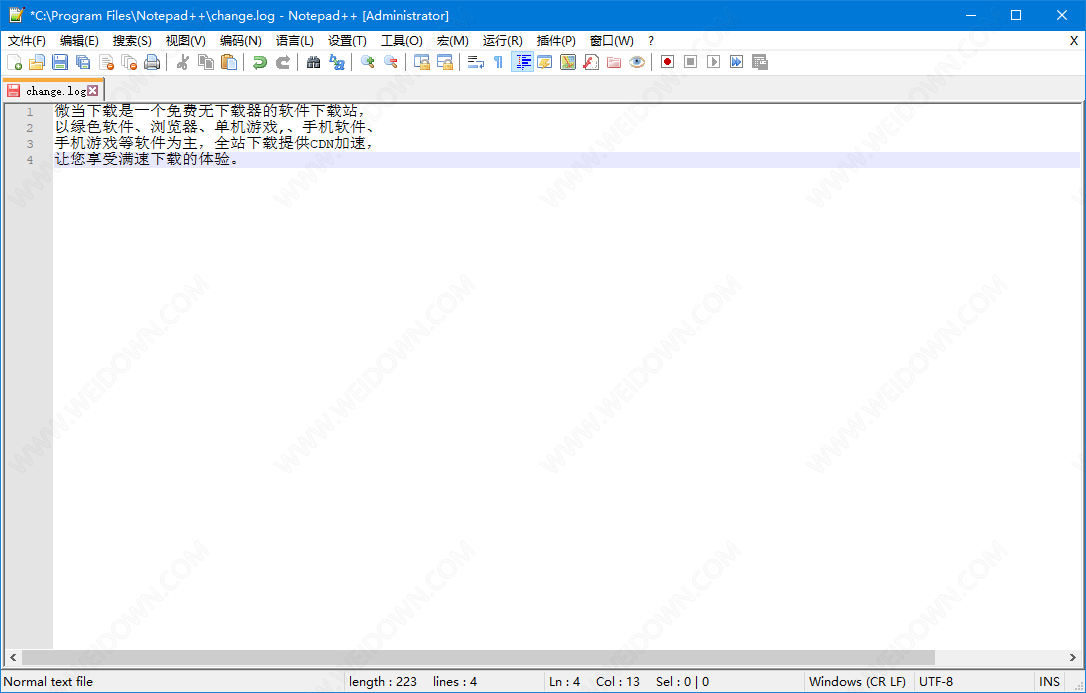Click line number 3 in margin

(30, 144)
